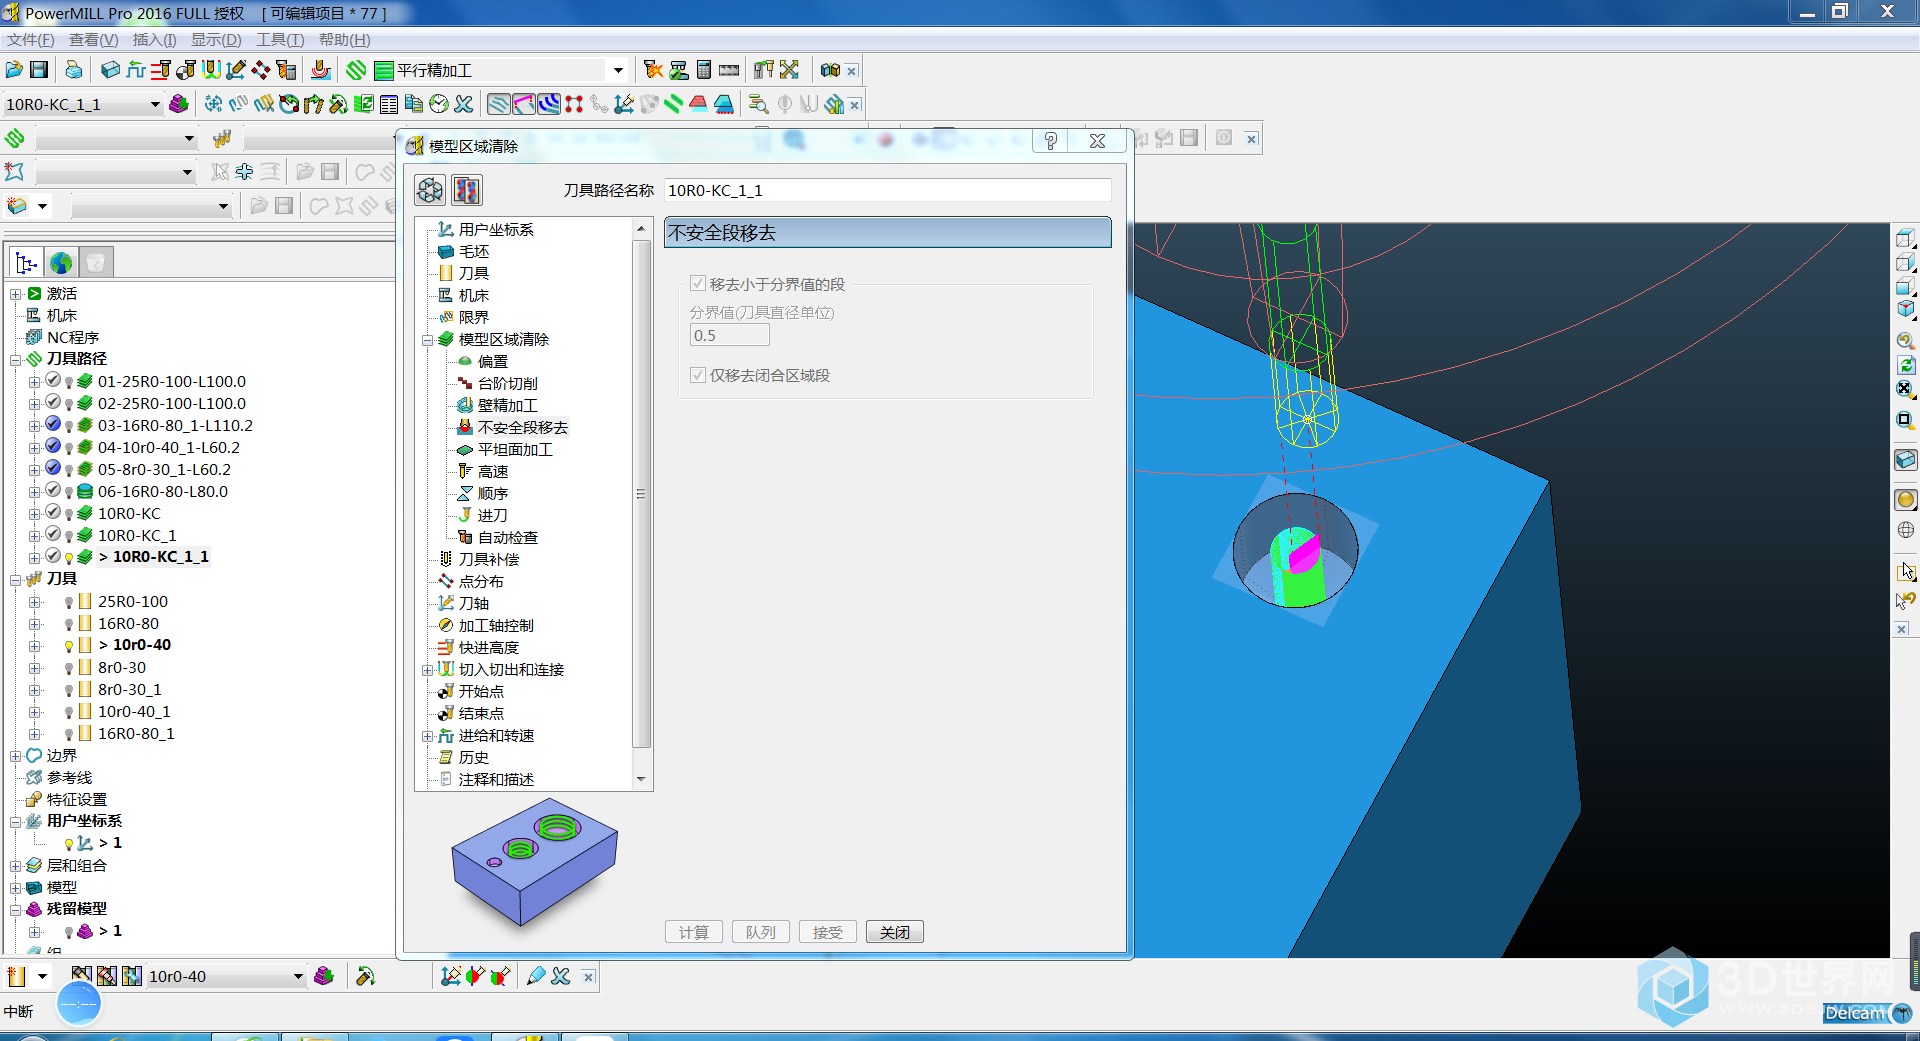Click dialog tree scrollbar down arrow
Viewport: 1920px width, 1041px height.
(x=641, y=779)
